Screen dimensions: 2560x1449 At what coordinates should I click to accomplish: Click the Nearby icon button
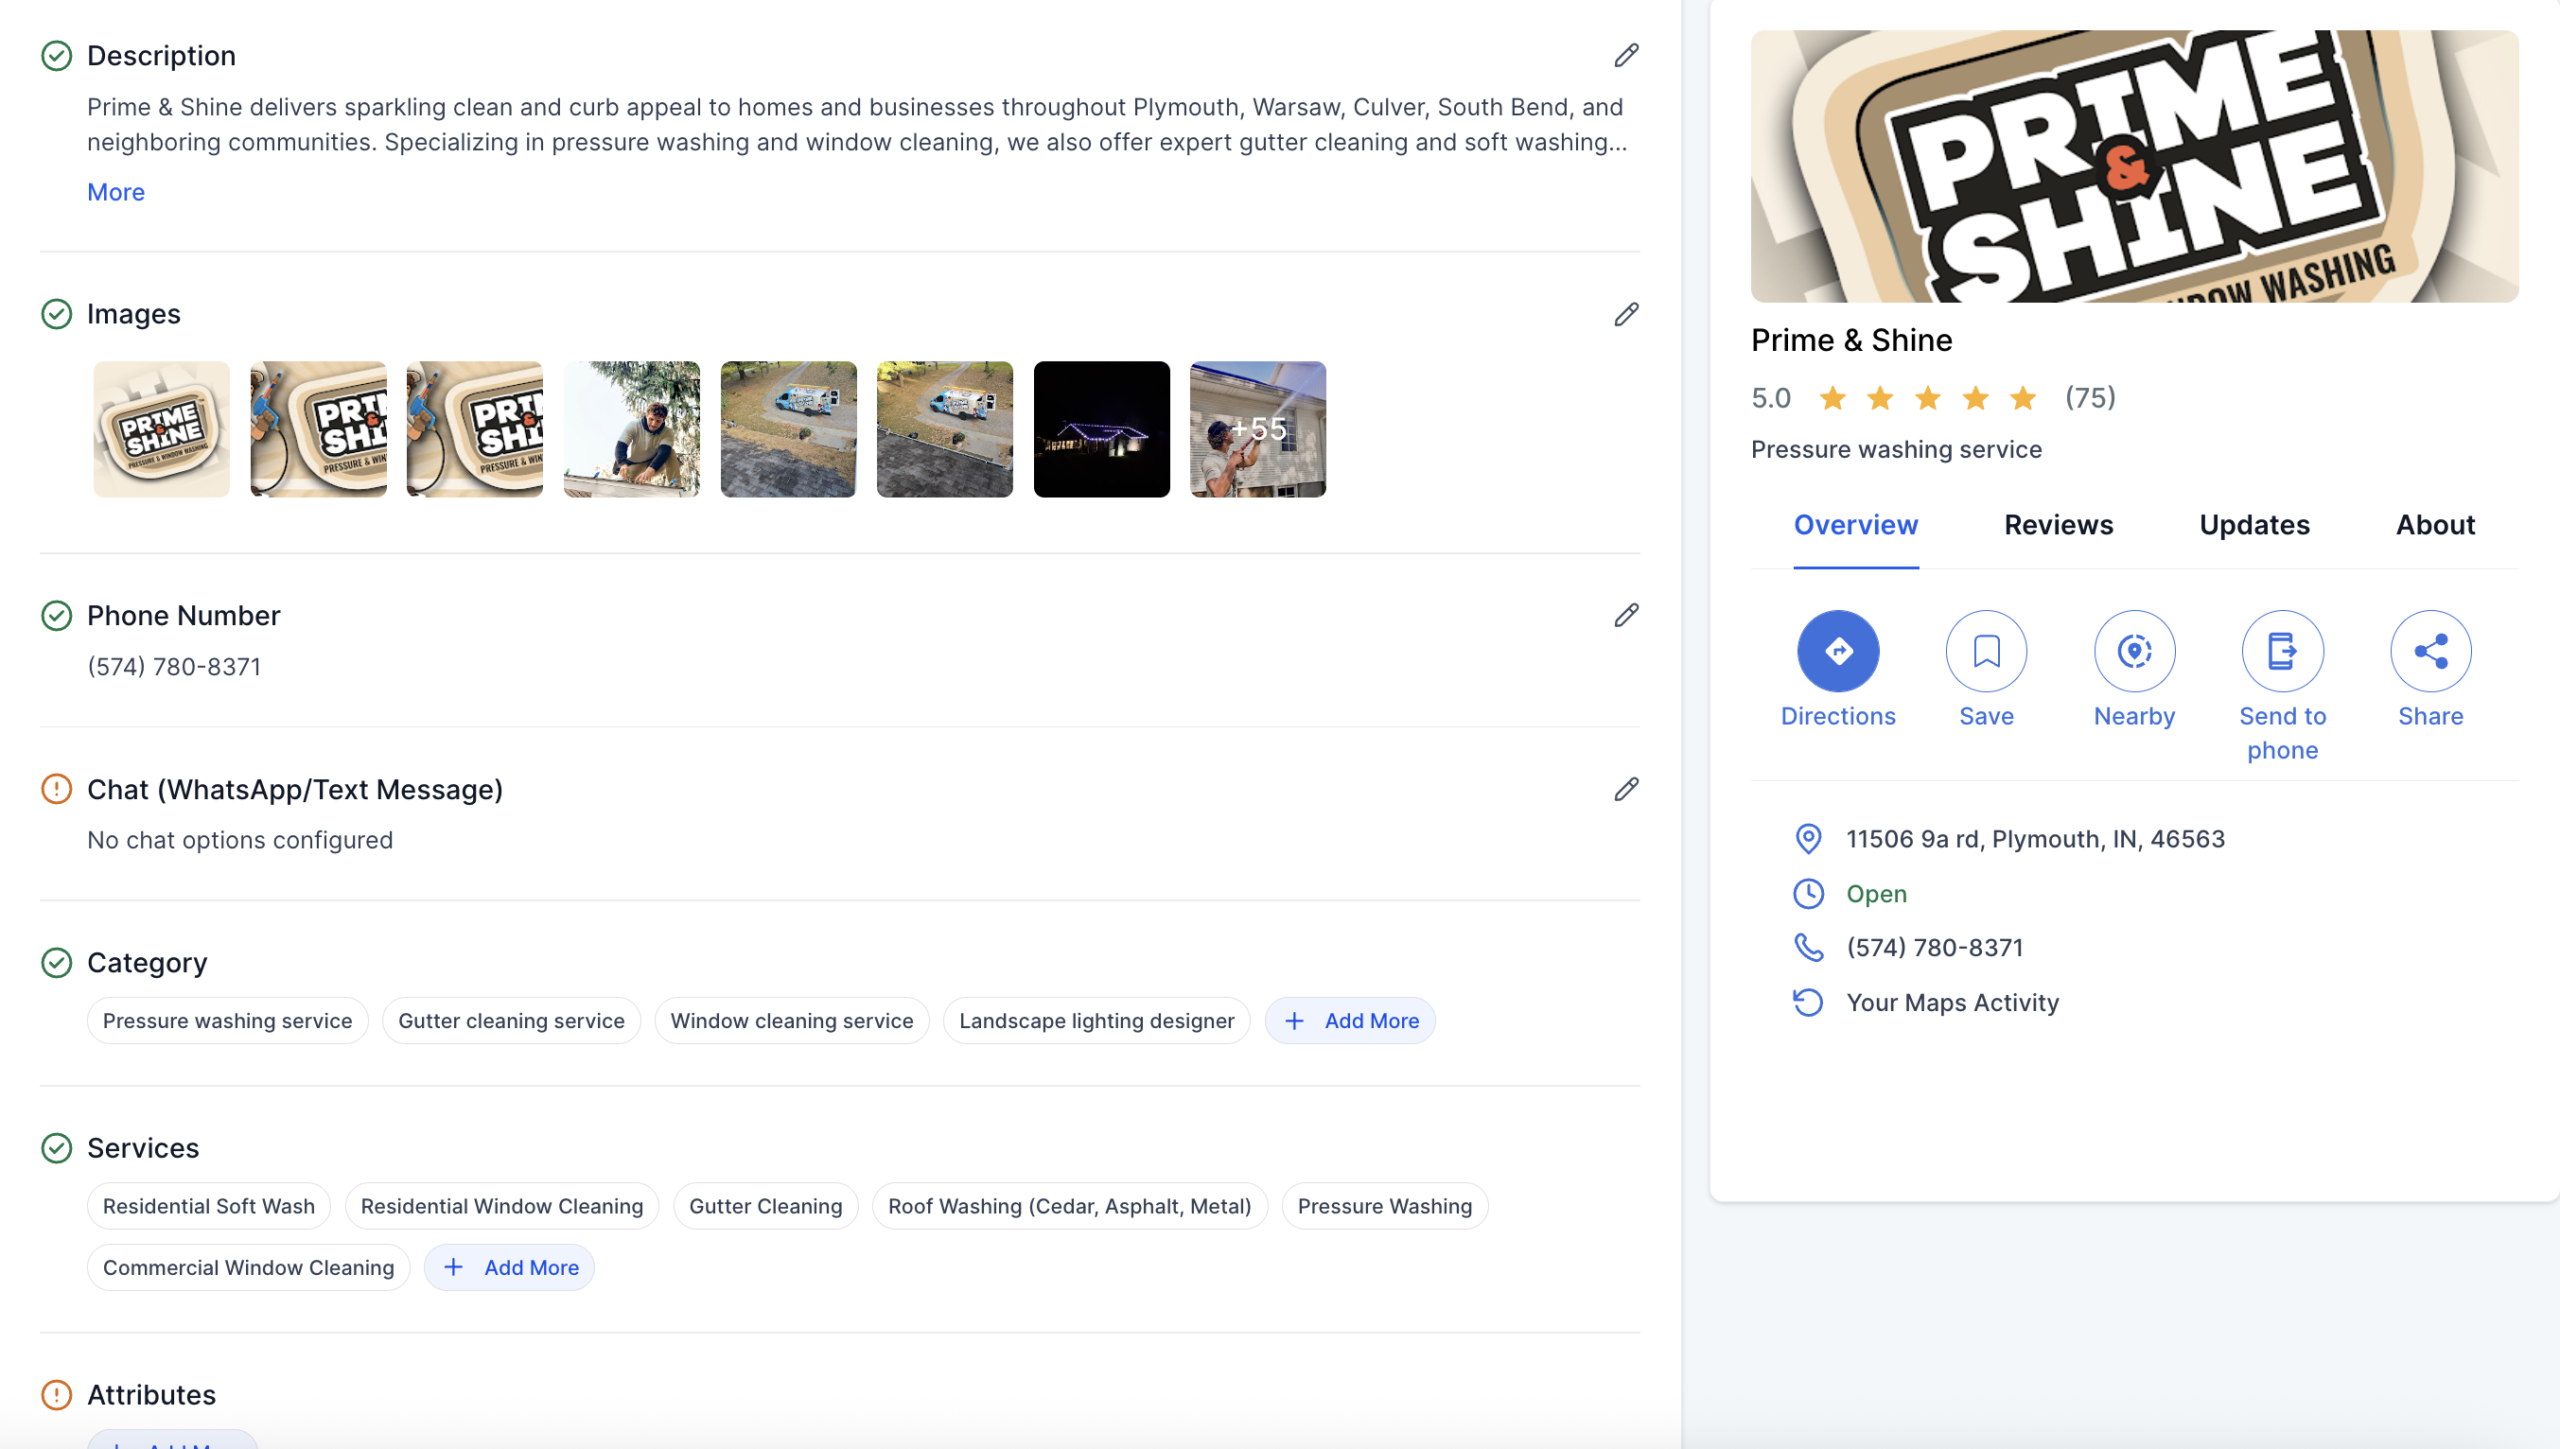[x=2134, y=651]
